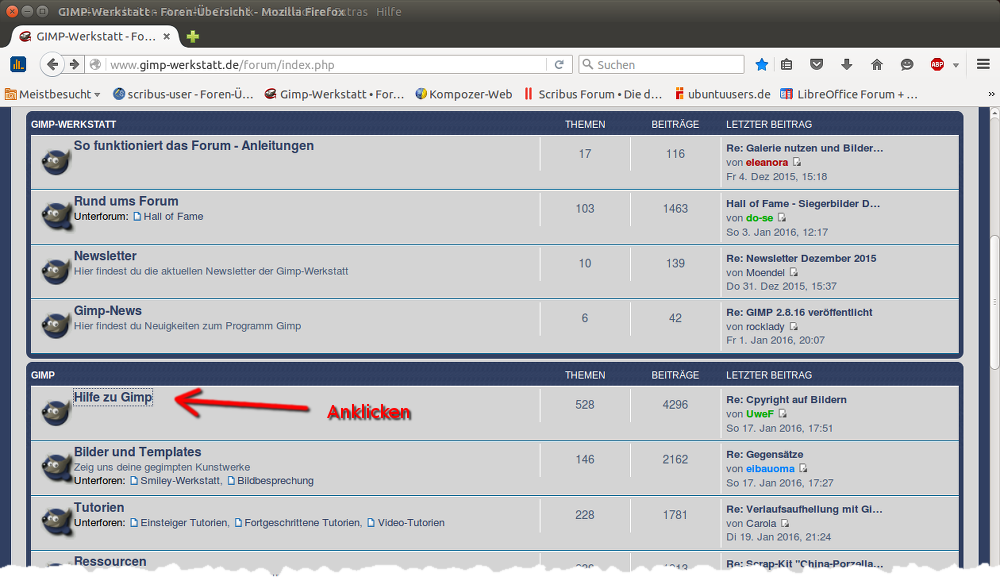View latest post icon next to do-se
This screenshot has height=578, width=1000.
tap(781, 218)
